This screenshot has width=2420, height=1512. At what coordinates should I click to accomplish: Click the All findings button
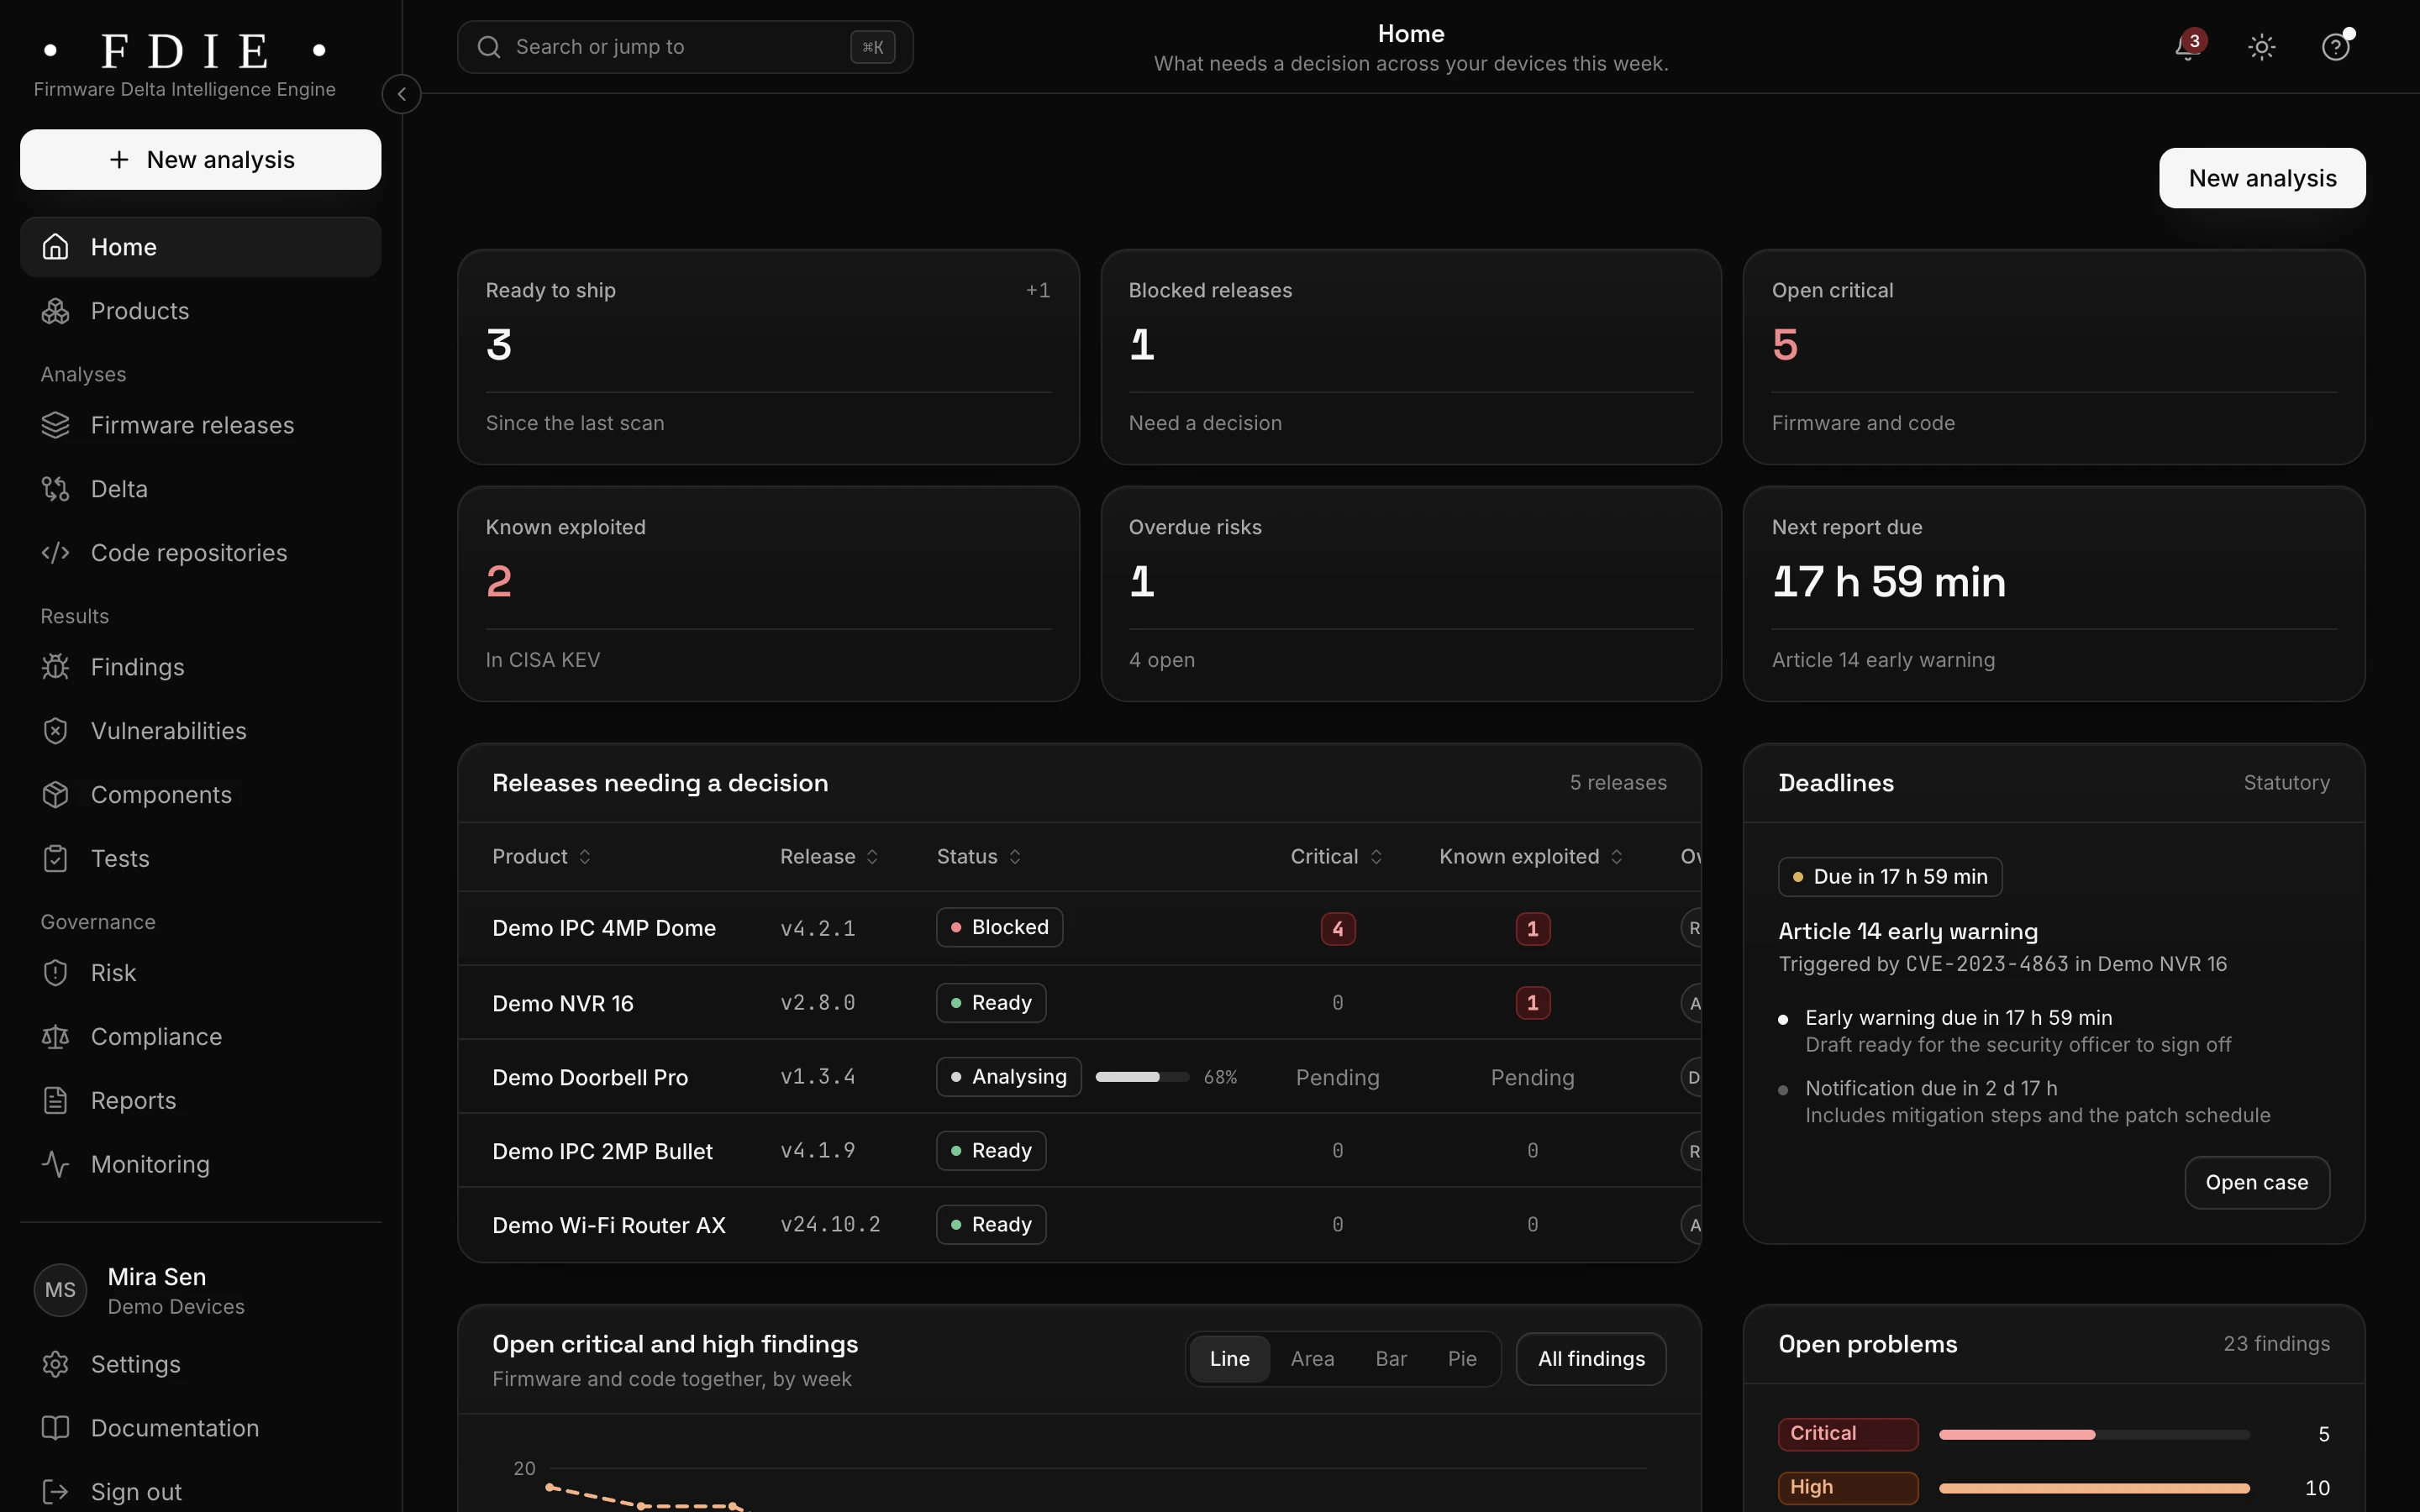click(x=1591, y=1359)
